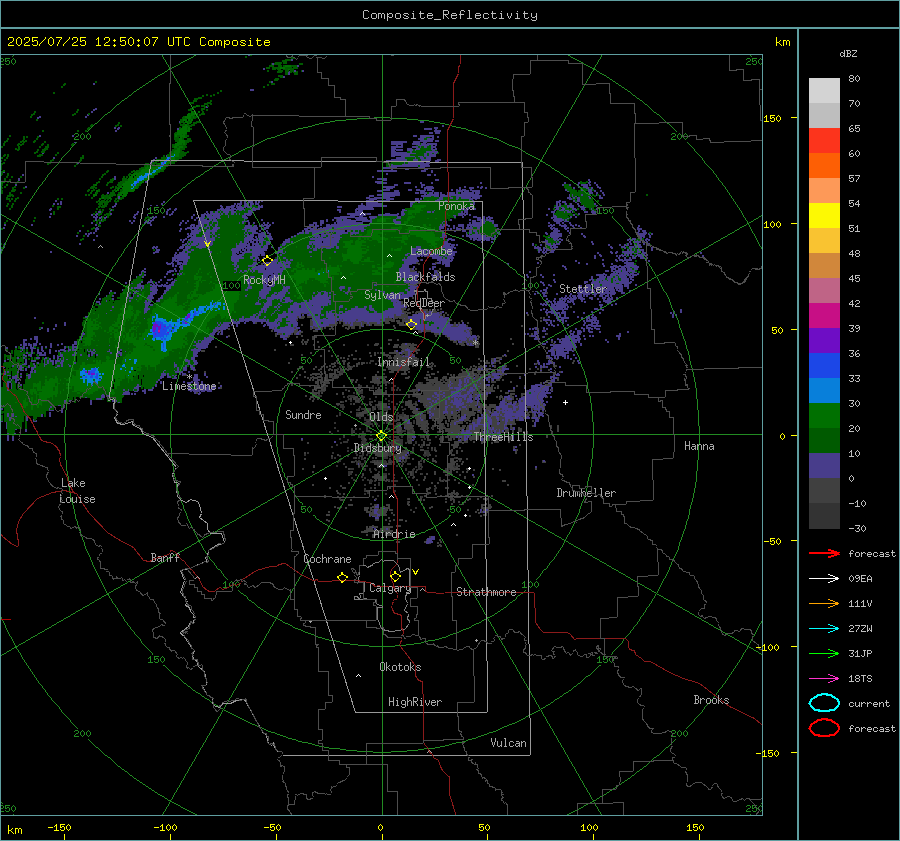The image size is (900, 841).
Task: Click the orange 111V arrow icon
Action: [824, 603]
